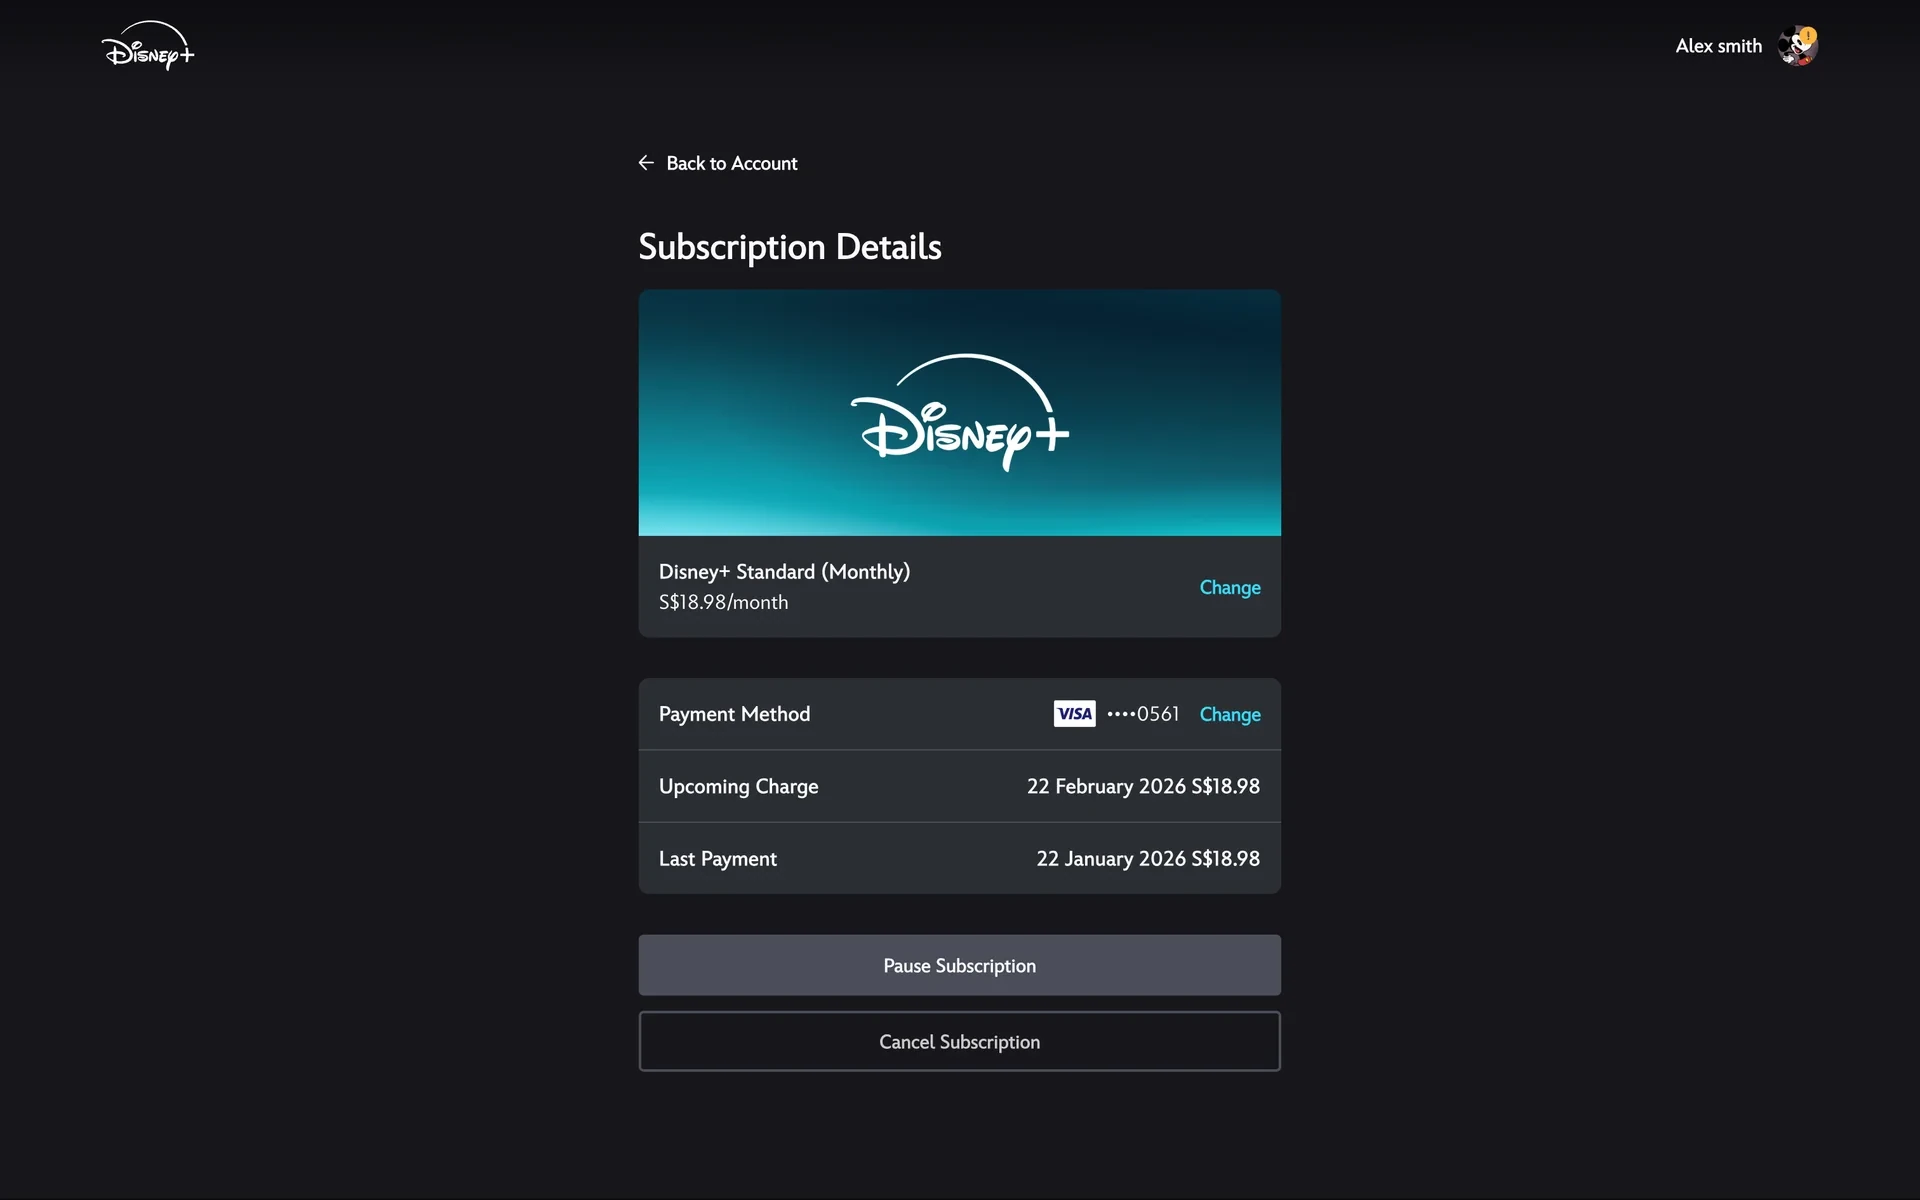Click the Payment Method label
The width and height of the screenshot is (1920, 1200).
coord(734,714)
